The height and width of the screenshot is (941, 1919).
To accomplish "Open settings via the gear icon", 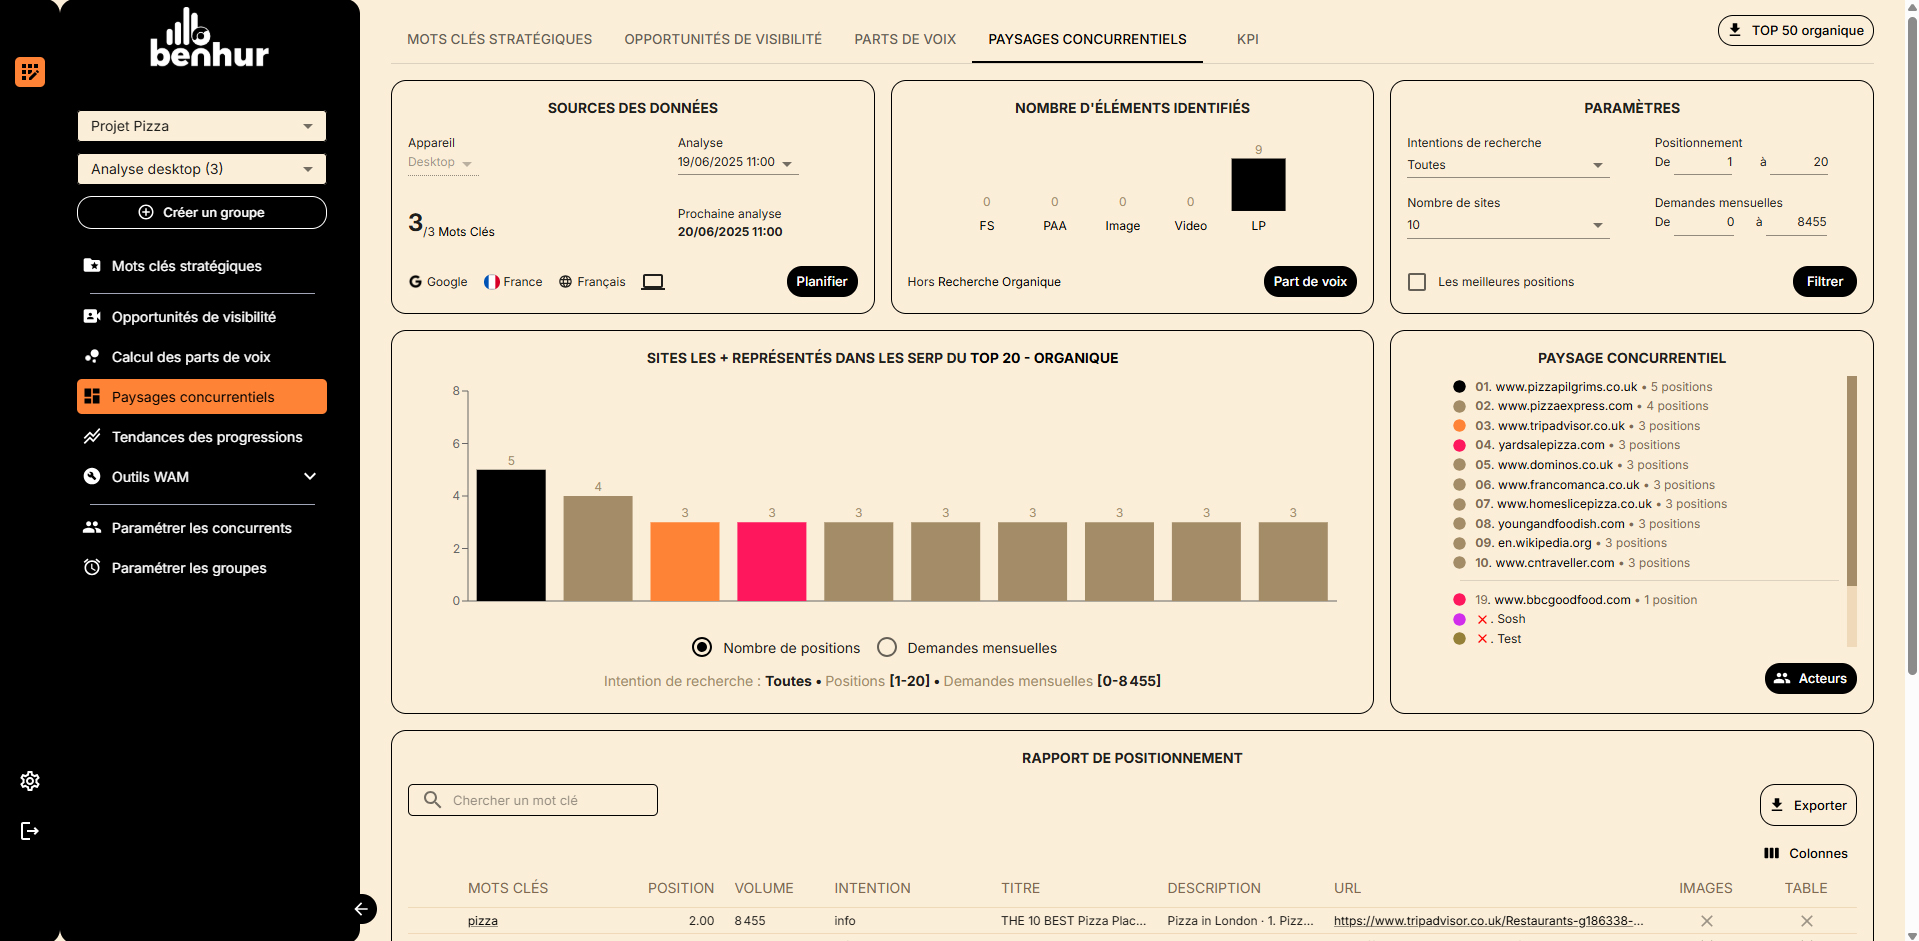I will coord(30,781).
